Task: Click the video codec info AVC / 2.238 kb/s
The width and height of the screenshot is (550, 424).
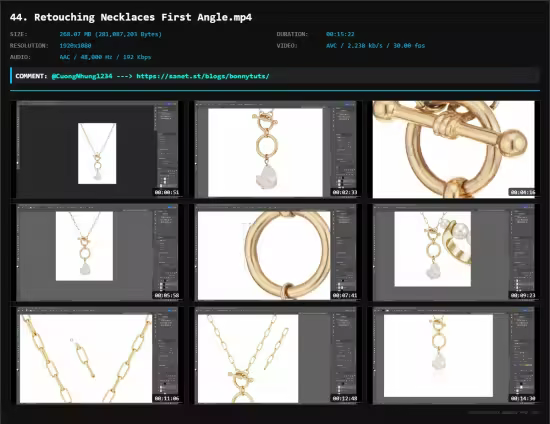Action: point(375,46)
